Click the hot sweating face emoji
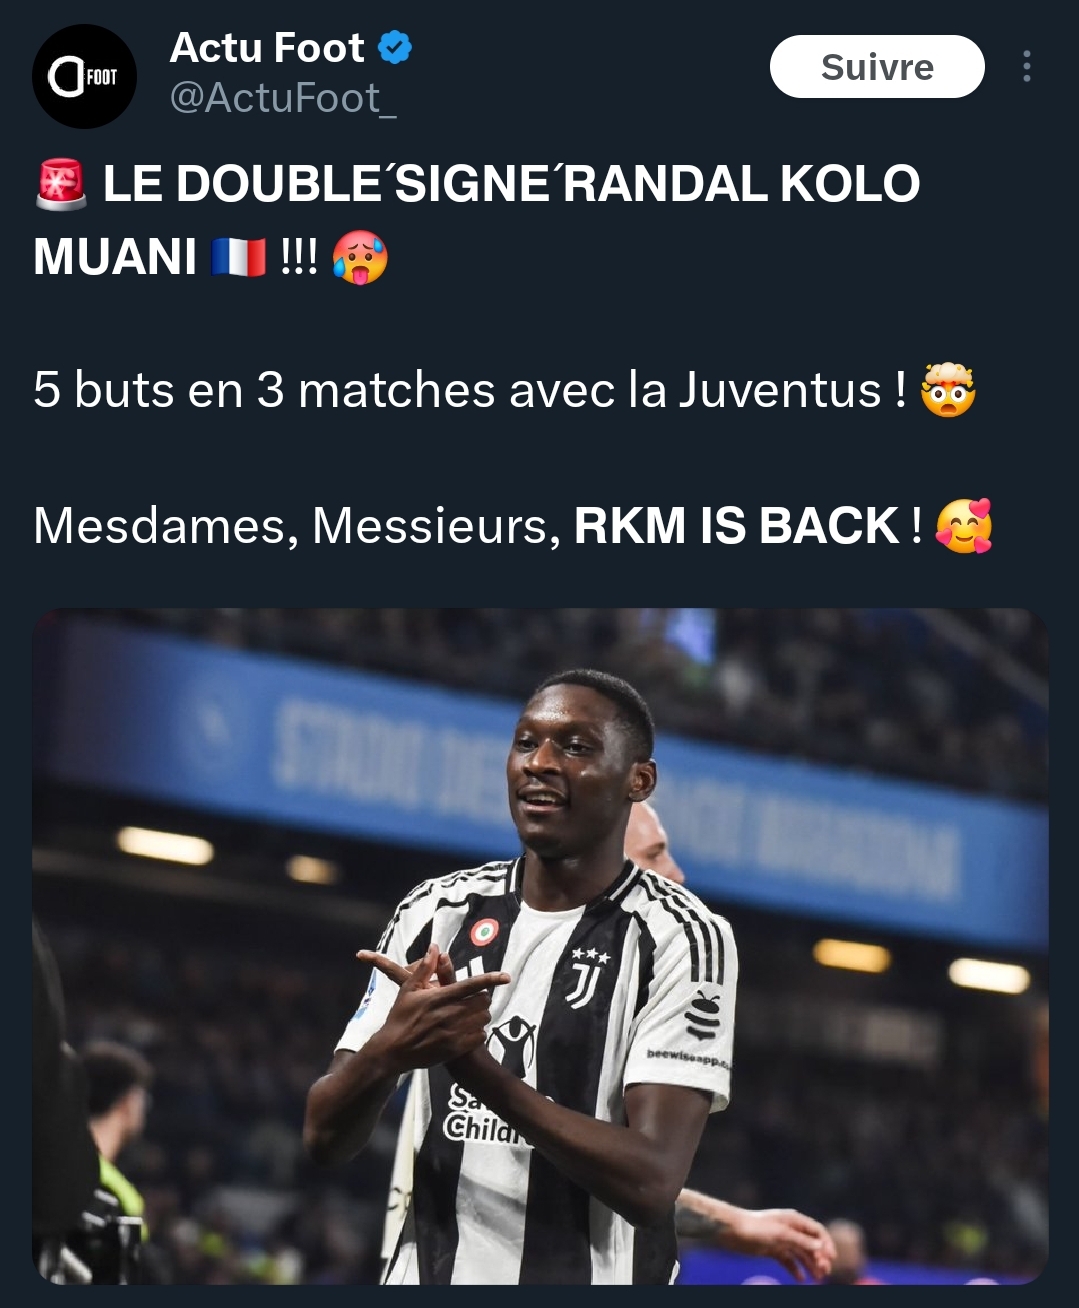1079x1308 pixels. click(x=359, y=256)
